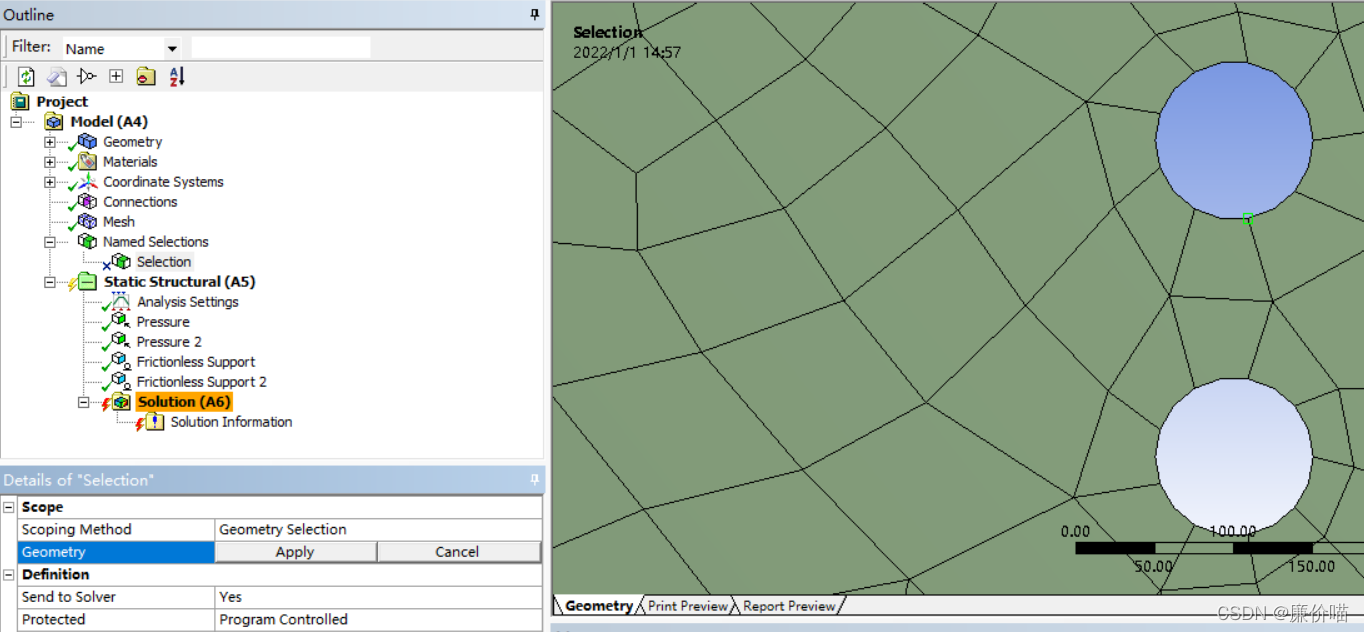Select the Mesh tree item
Screen dimensions: 1364x632
[x=119, y=222]
